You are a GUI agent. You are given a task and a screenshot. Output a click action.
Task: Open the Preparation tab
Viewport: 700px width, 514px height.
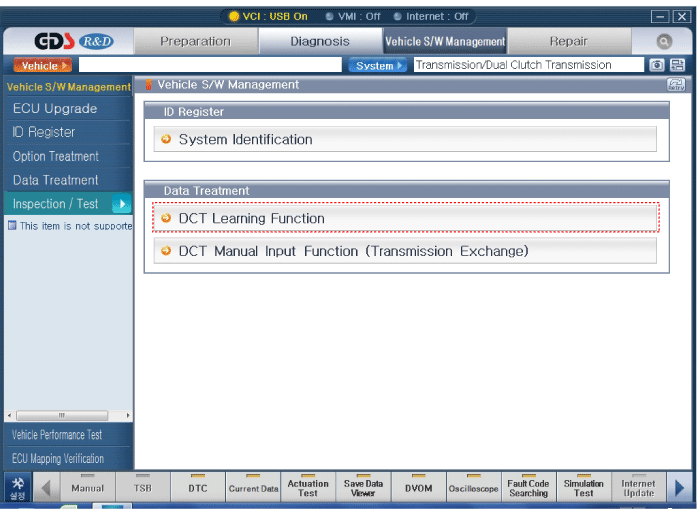click(x=195, y=41)
